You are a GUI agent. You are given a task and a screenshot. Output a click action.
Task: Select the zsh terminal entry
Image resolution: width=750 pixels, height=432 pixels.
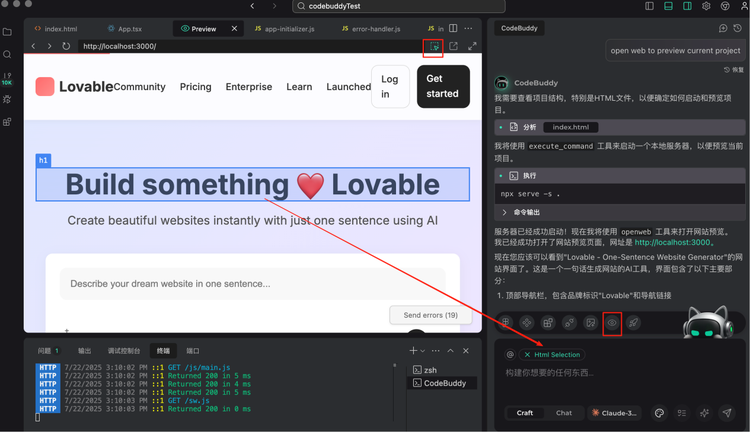pos(442,370)
